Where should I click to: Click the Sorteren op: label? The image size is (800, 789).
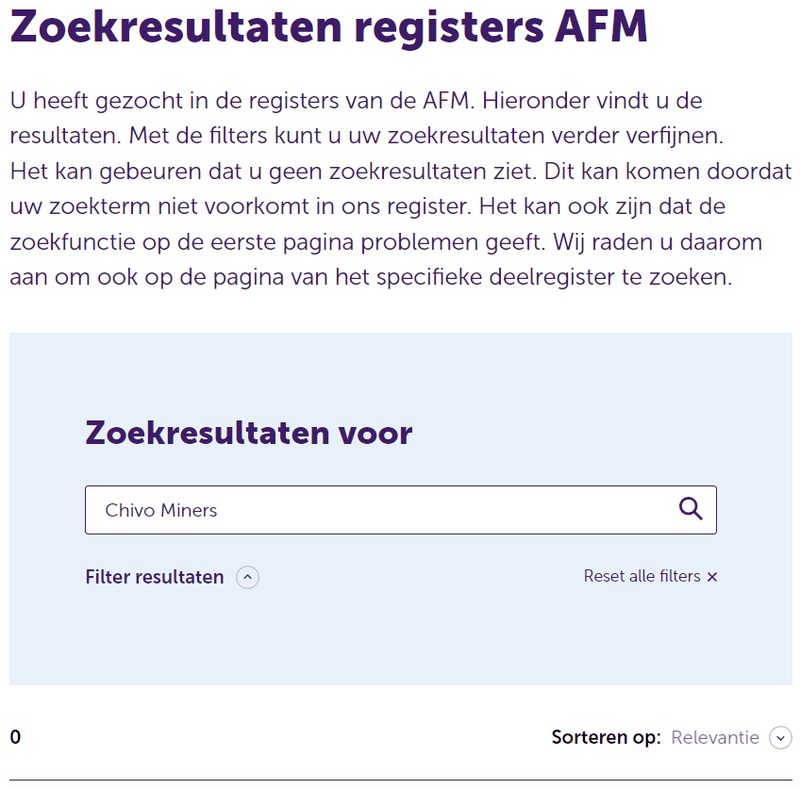click(x=606, y=737)
